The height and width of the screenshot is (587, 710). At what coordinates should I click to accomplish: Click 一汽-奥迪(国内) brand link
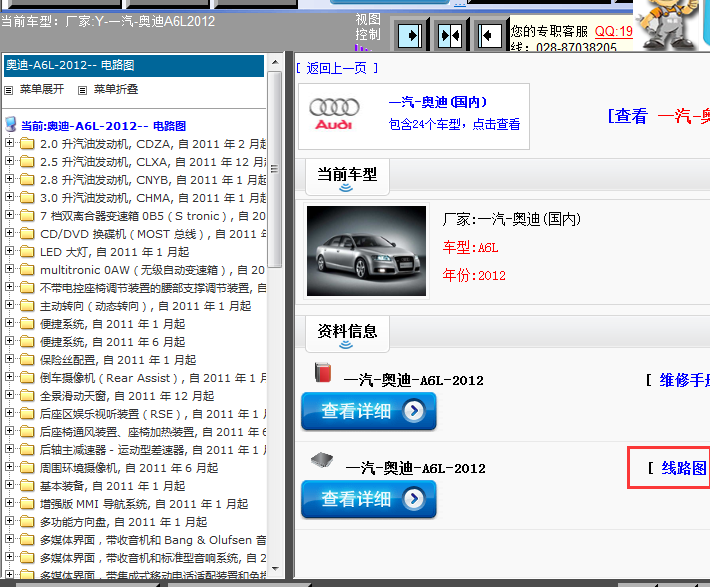coord(438,102)
